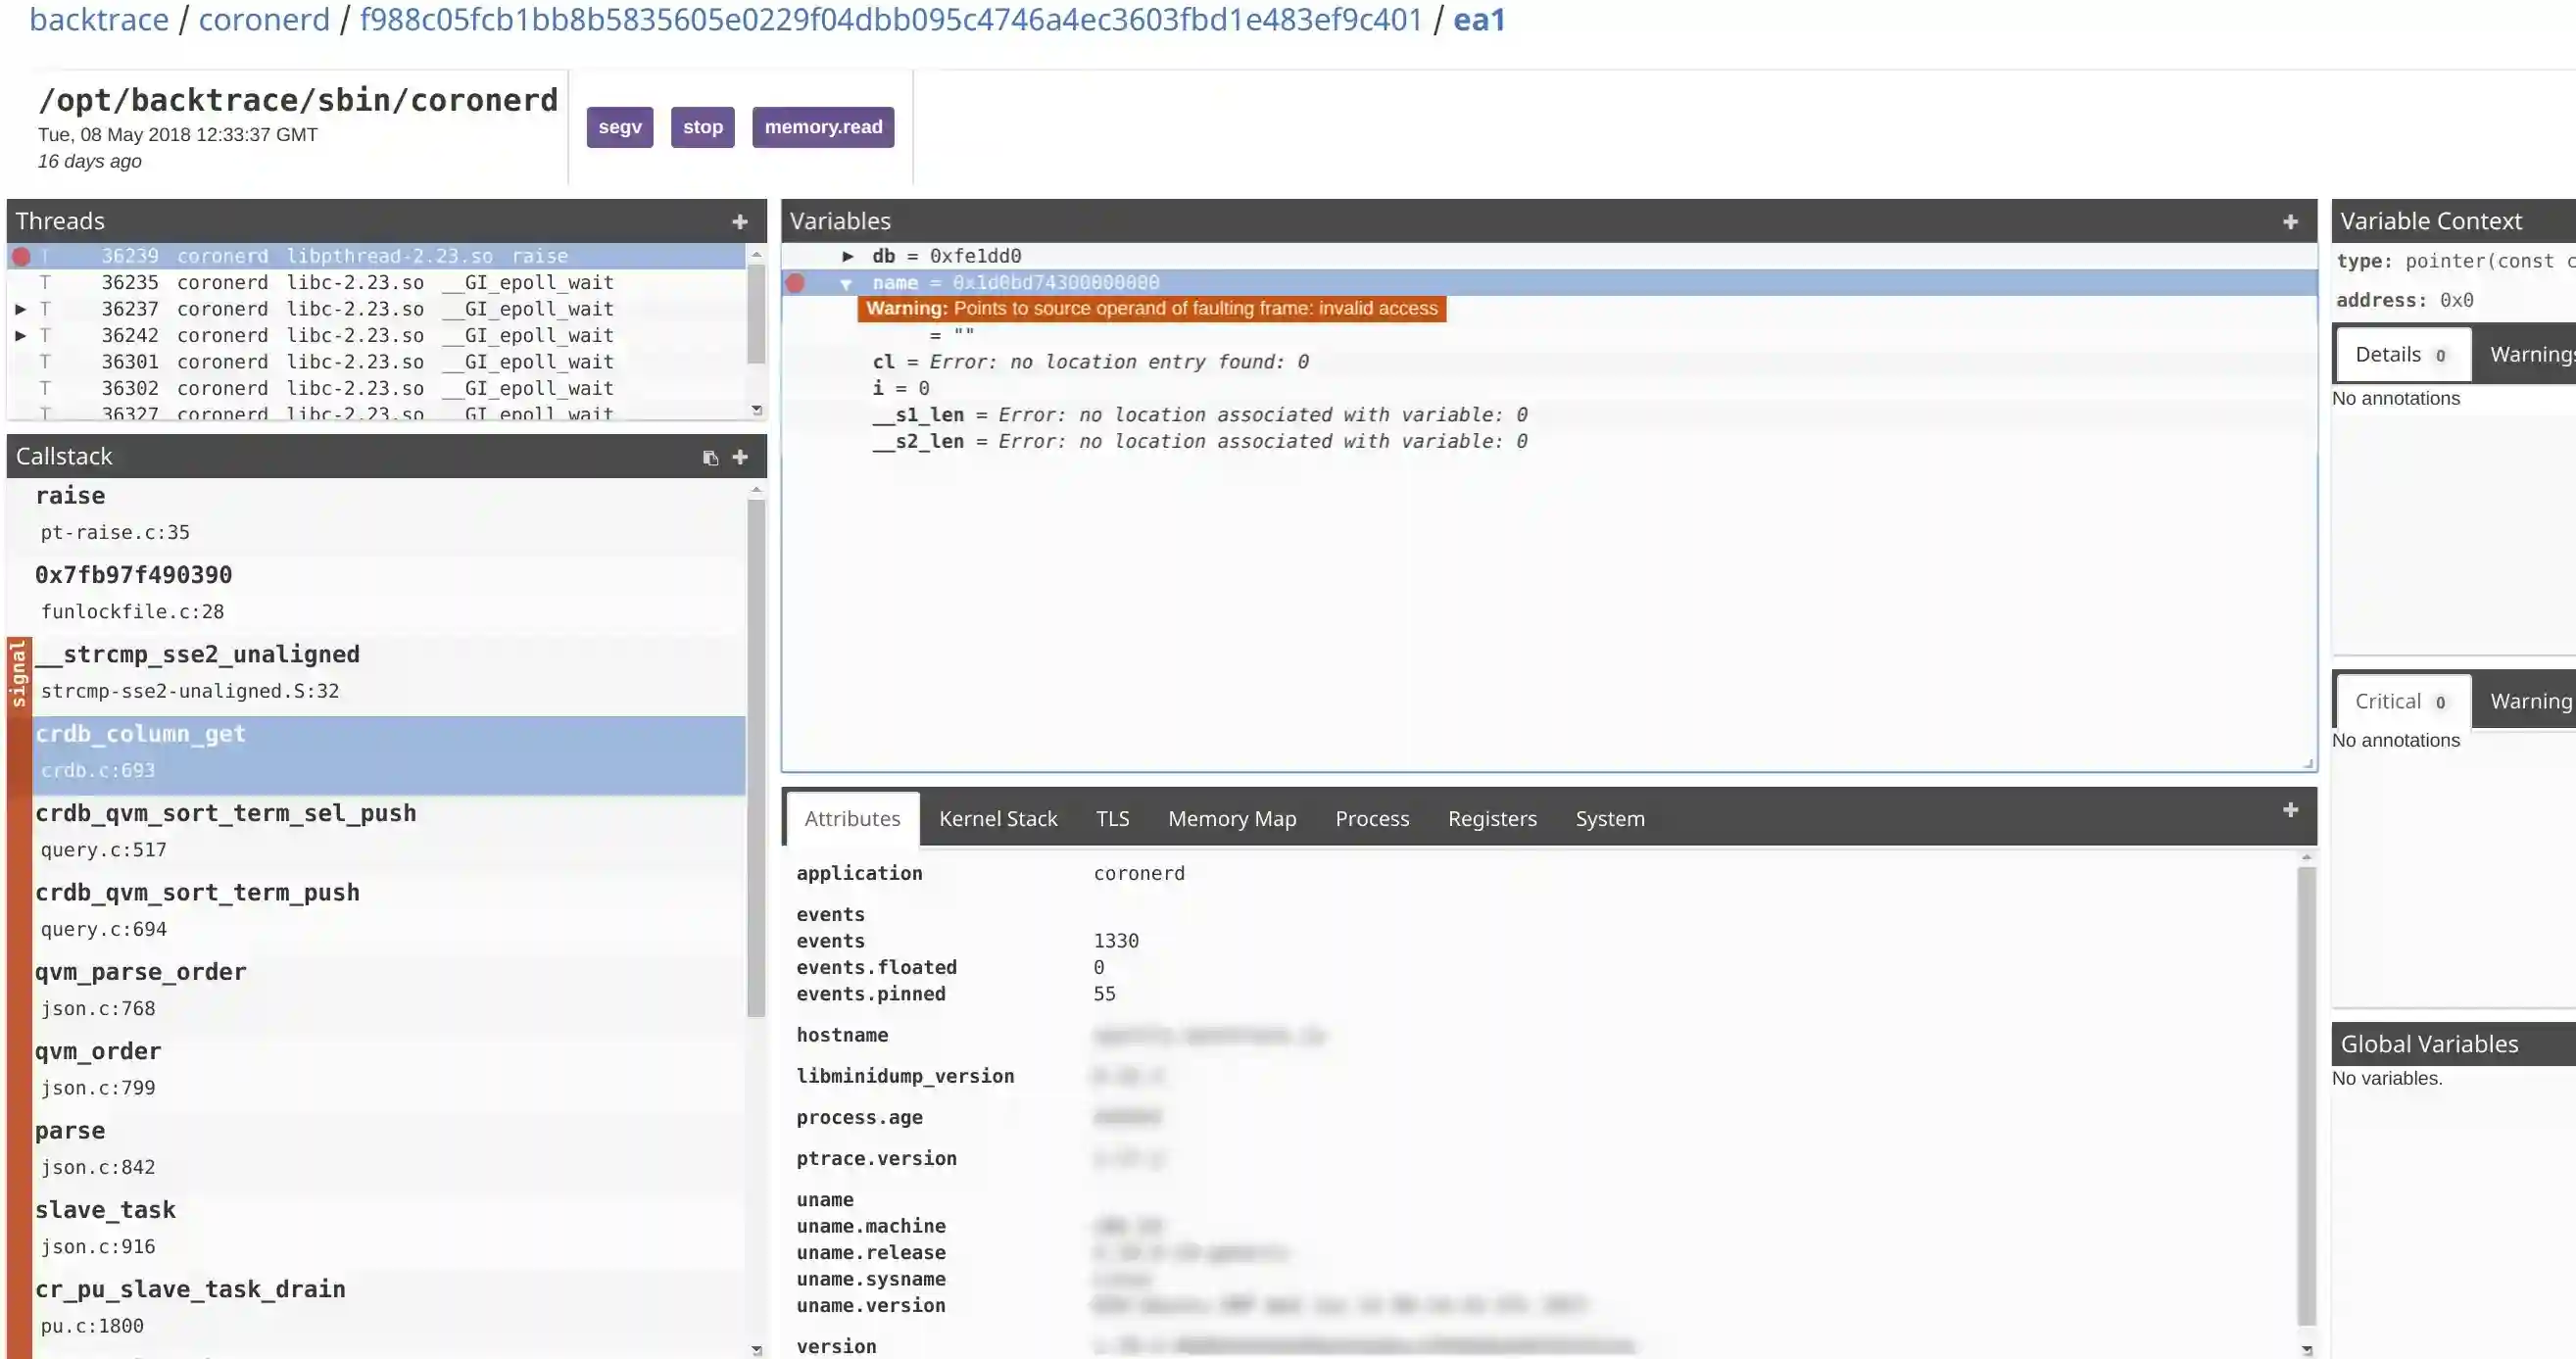This screenshot has width=2576, height=1359.
Task: Click copy callstack icon button
Action: tap(710, 457)
